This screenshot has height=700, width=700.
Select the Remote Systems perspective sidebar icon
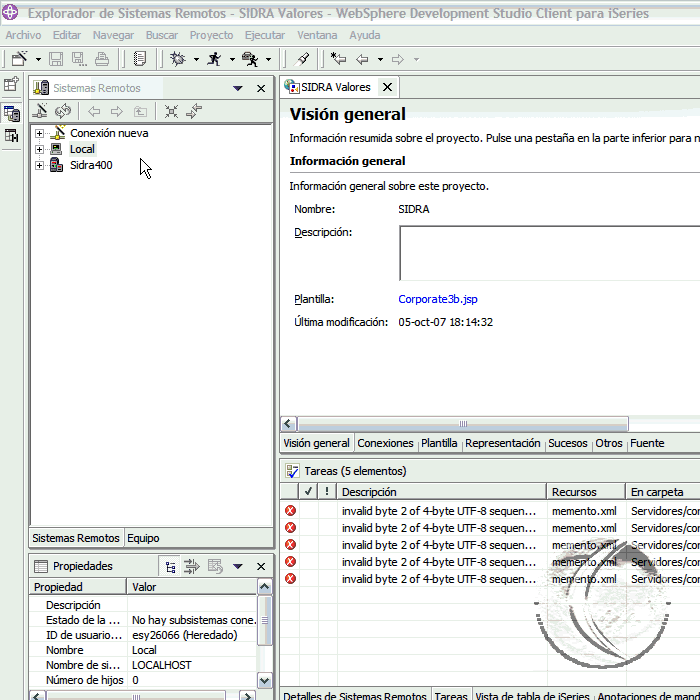12,113
